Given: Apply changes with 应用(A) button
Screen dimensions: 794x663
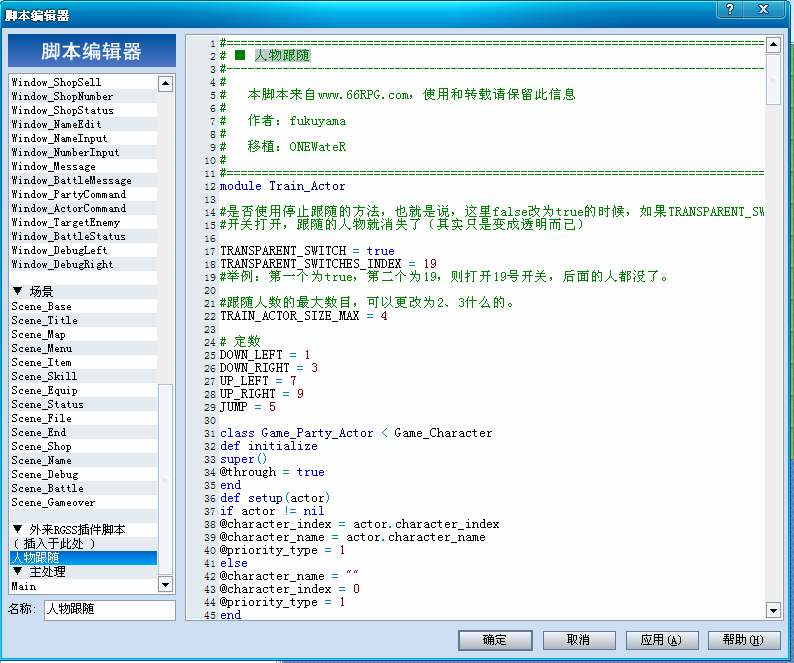Looking at the screenshot, I should [x=662, y=640].
